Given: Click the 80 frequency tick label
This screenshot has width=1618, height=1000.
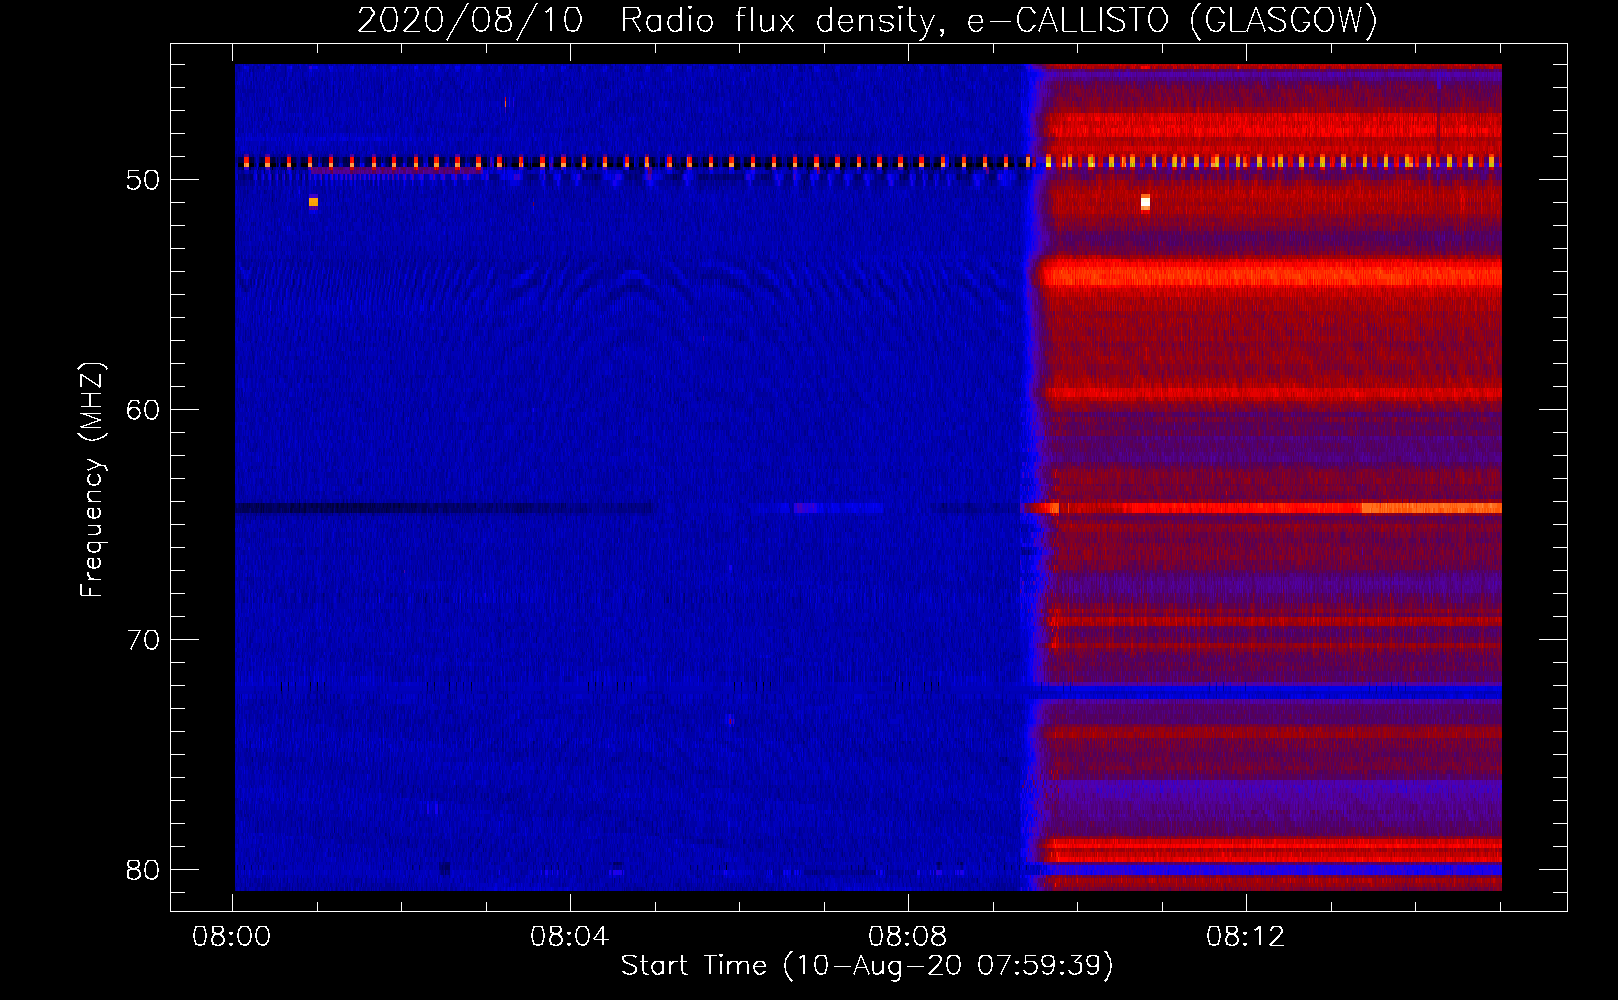Looking at the screenshot, I should click(143, 870).
